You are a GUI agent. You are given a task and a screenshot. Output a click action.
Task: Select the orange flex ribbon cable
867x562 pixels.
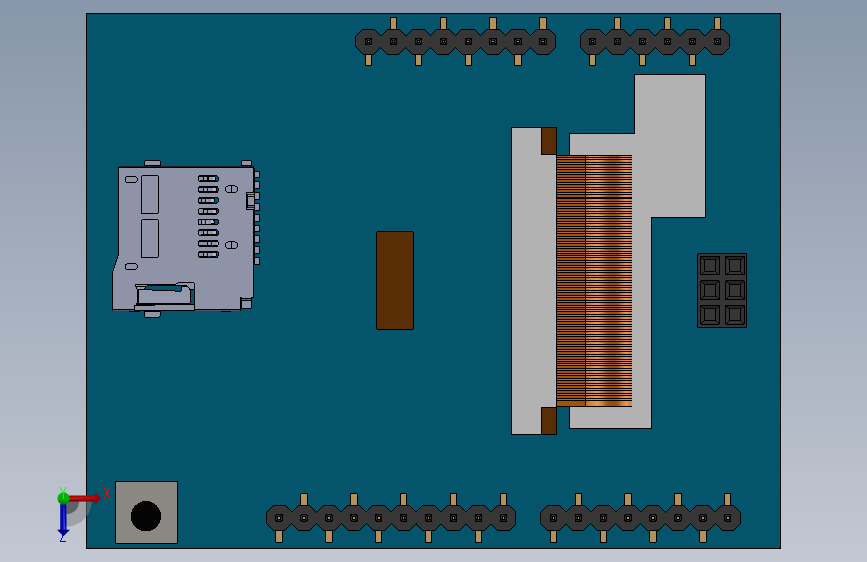point(594,281)
